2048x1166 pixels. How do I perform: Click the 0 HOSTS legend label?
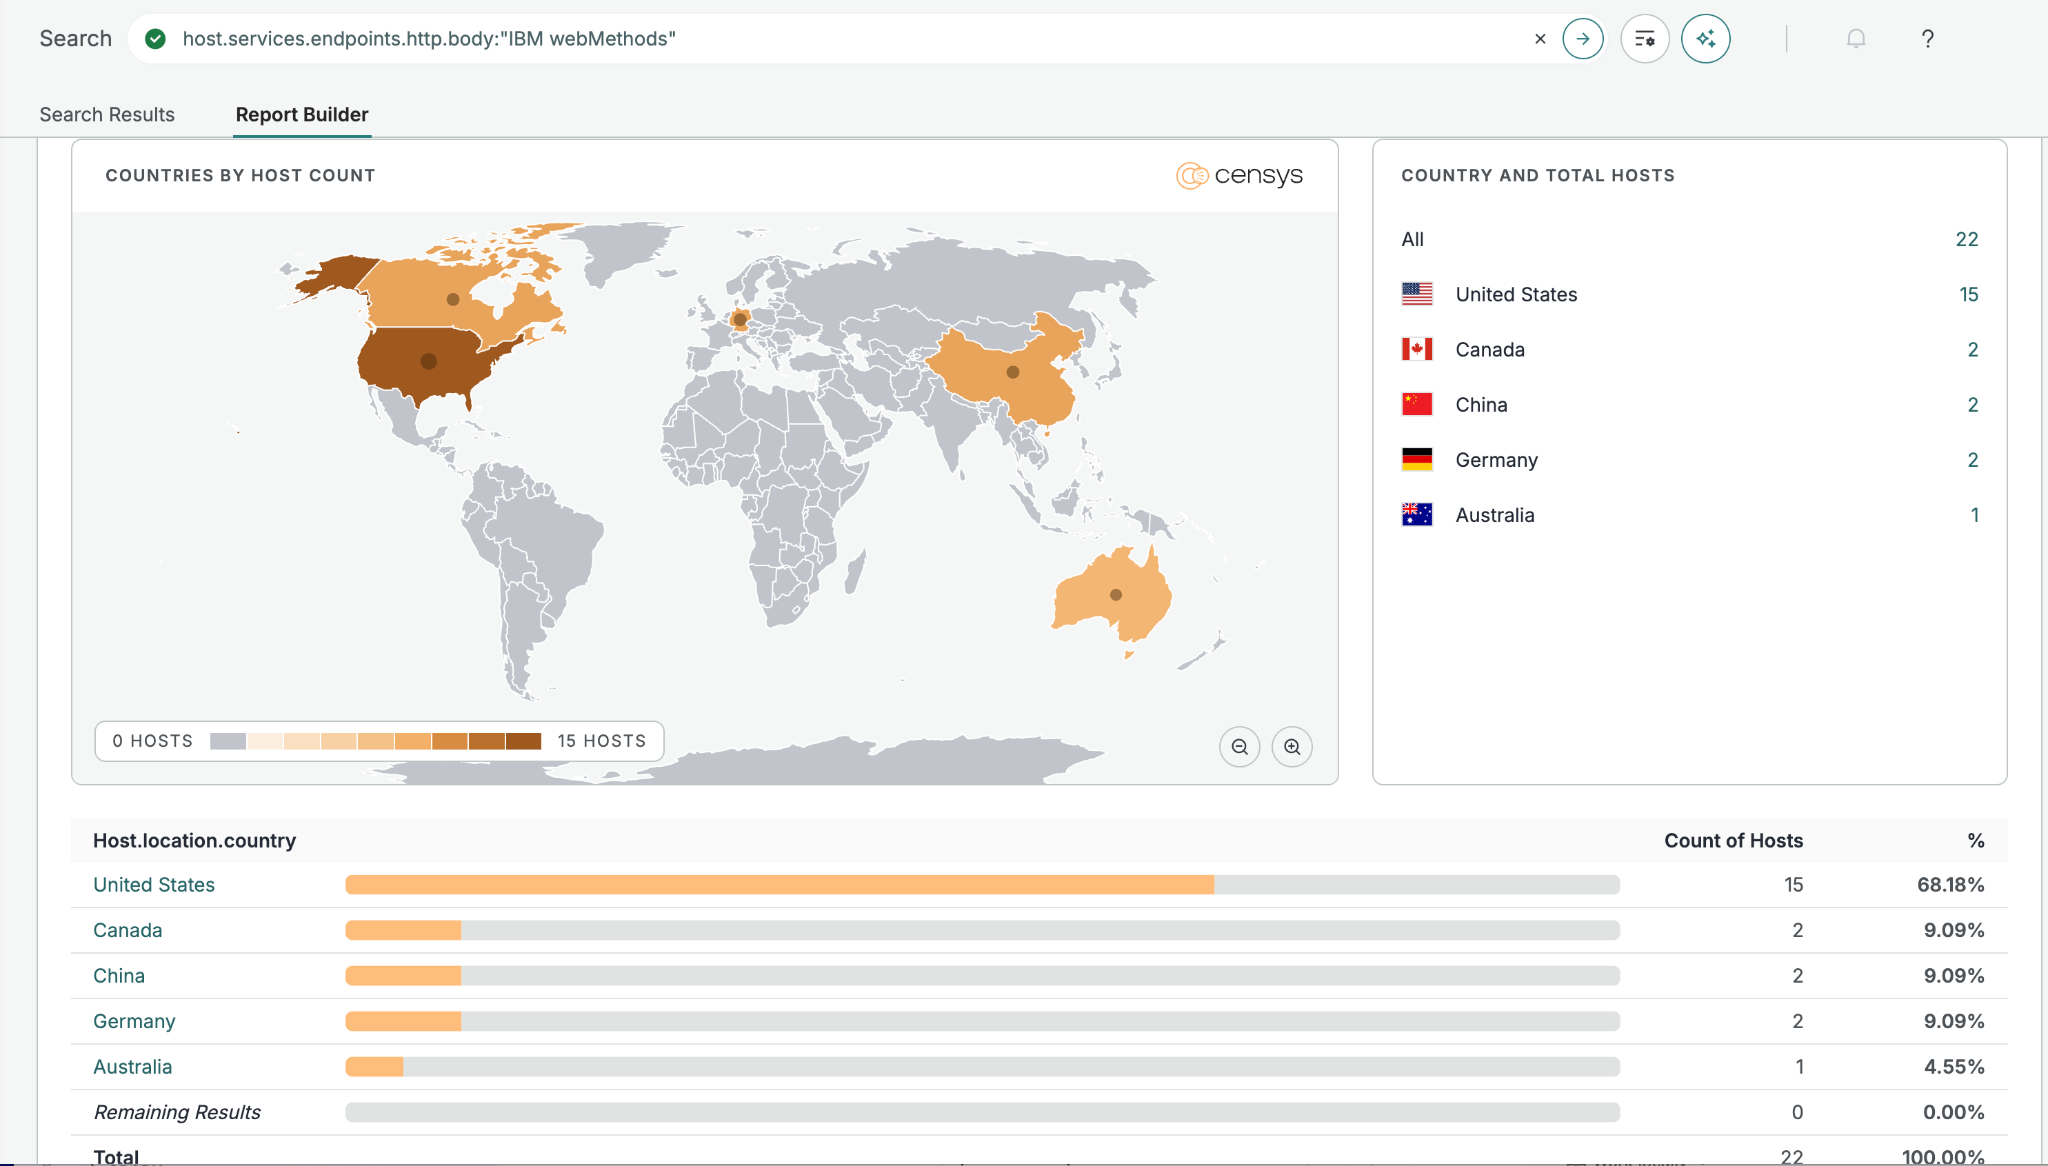click(x=152, y=741)
